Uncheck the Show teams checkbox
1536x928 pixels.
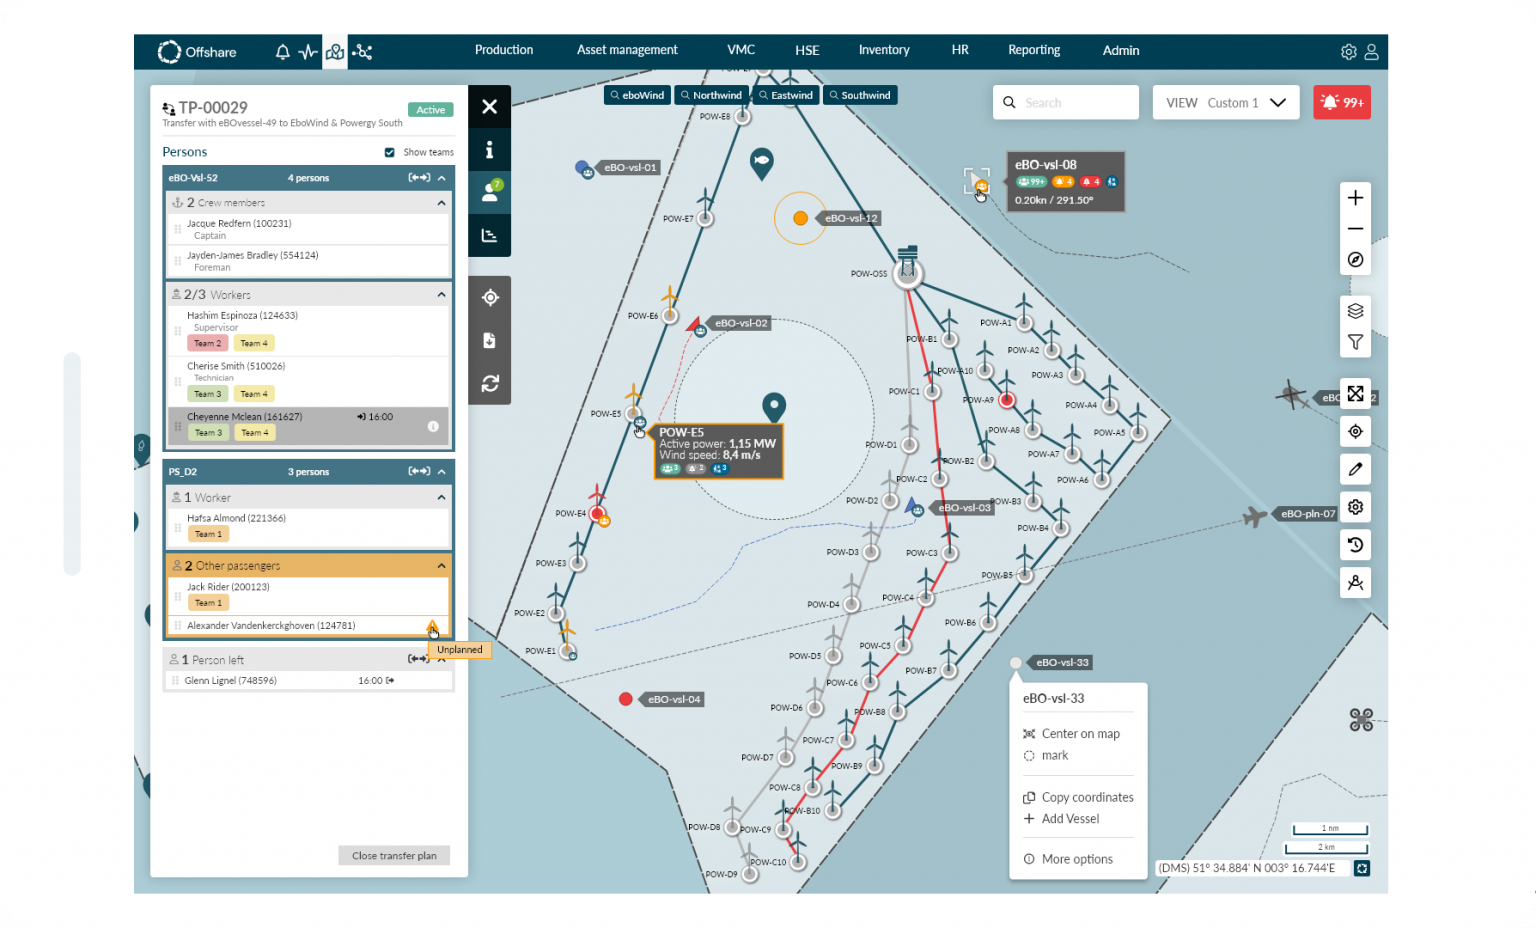coord(389,152)
